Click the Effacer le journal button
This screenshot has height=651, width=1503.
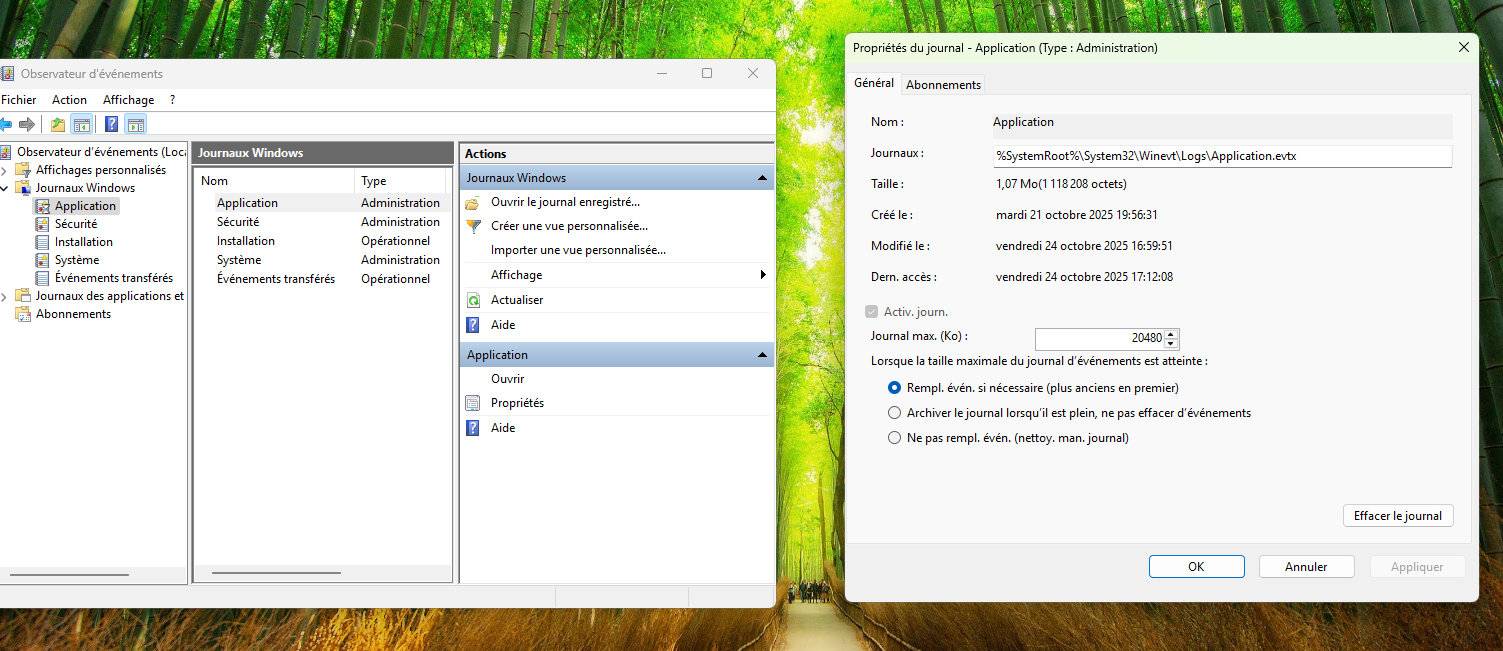click(1397, 516)
